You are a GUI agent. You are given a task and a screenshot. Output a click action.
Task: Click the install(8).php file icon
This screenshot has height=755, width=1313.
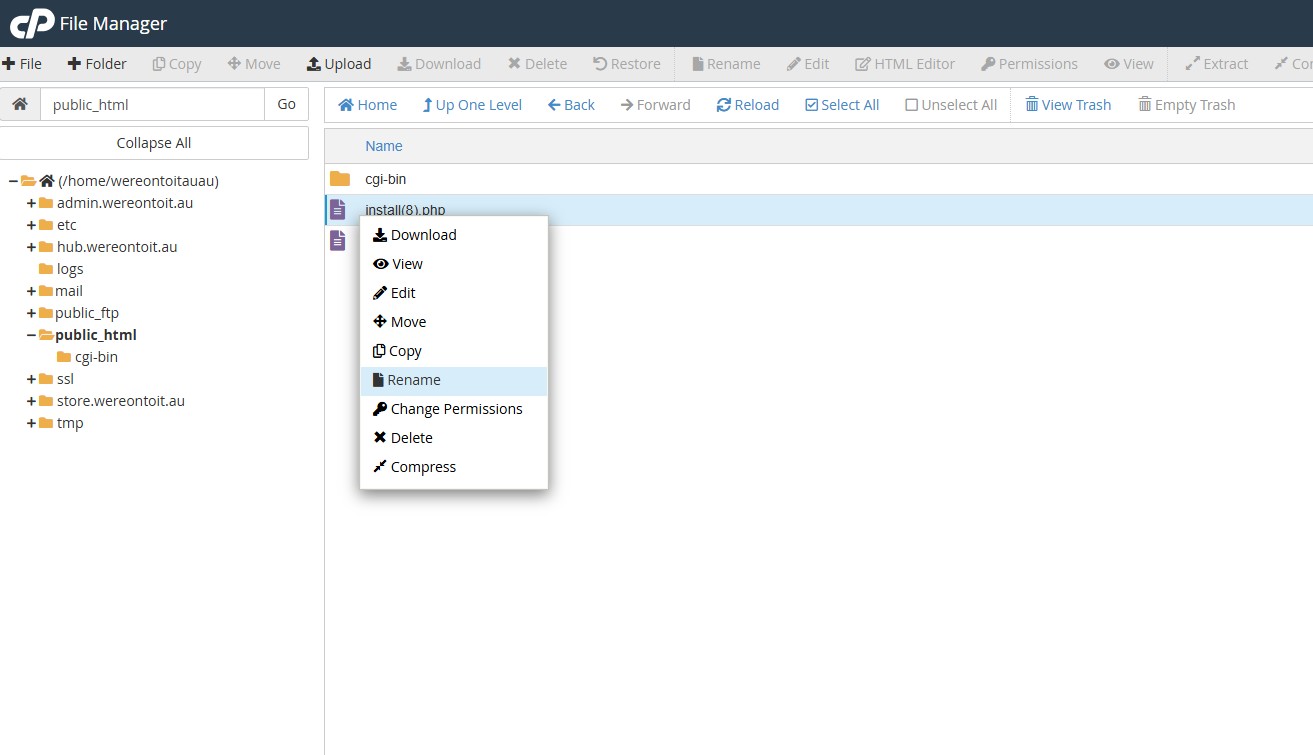tap(338, 210)
